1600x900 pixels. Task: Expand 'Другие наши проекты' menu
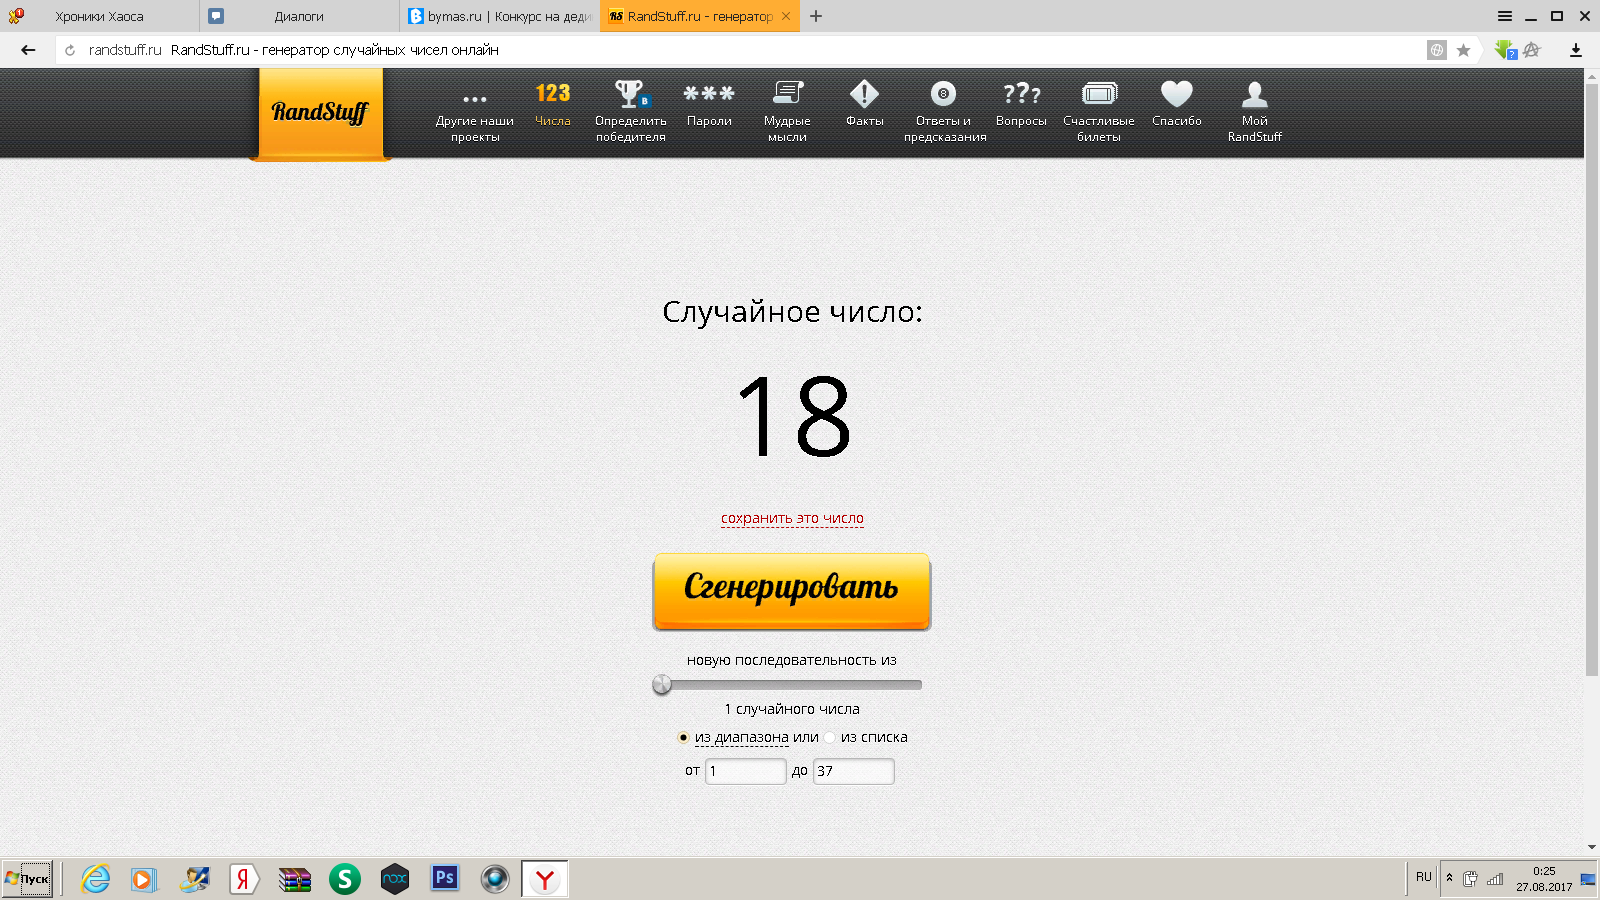pyautogui.click(x=475, y=100)
